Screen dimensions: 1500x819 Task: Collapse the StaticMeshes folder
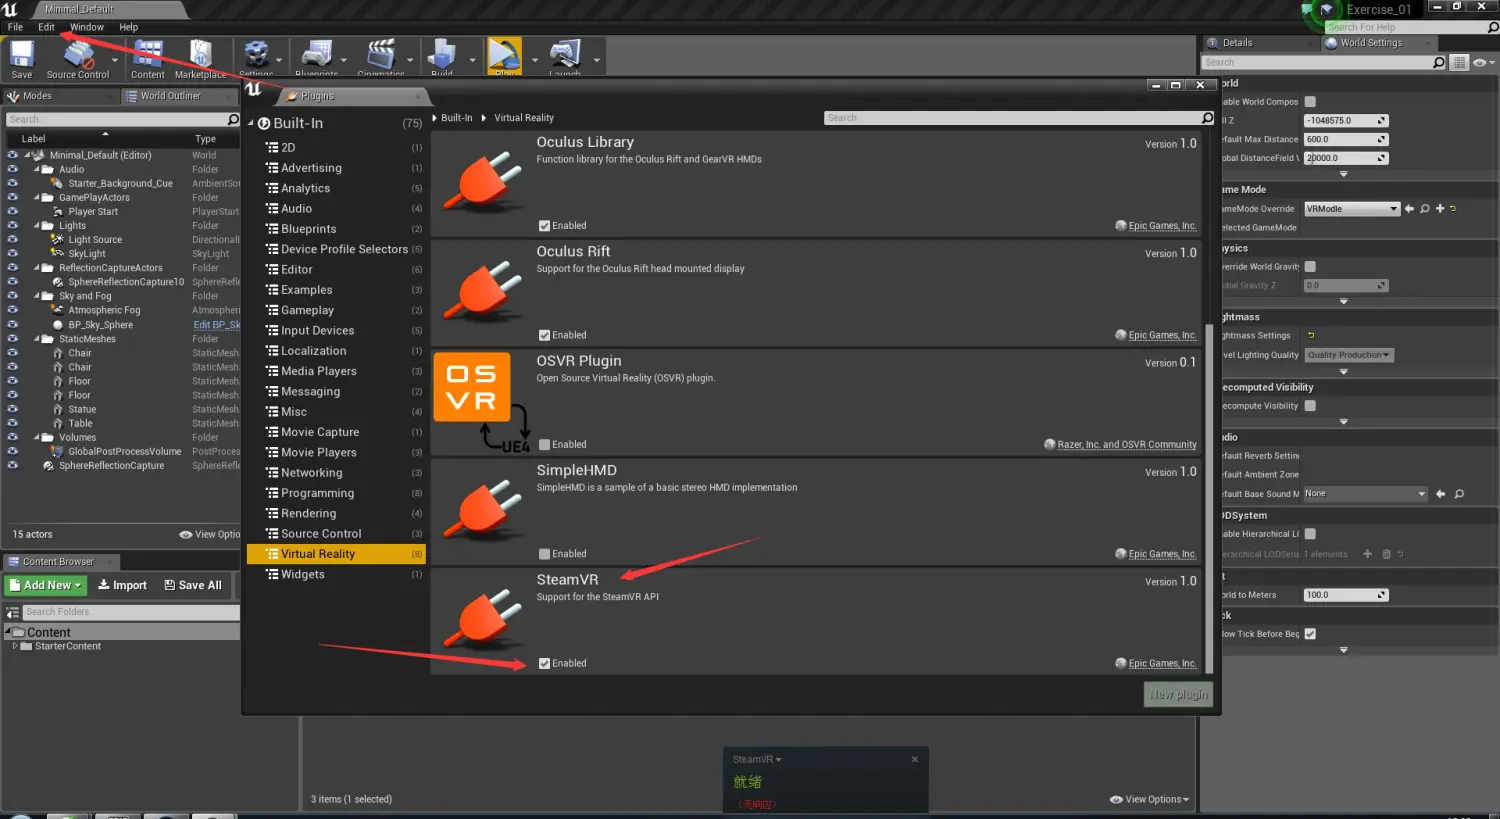click(37, 339)
